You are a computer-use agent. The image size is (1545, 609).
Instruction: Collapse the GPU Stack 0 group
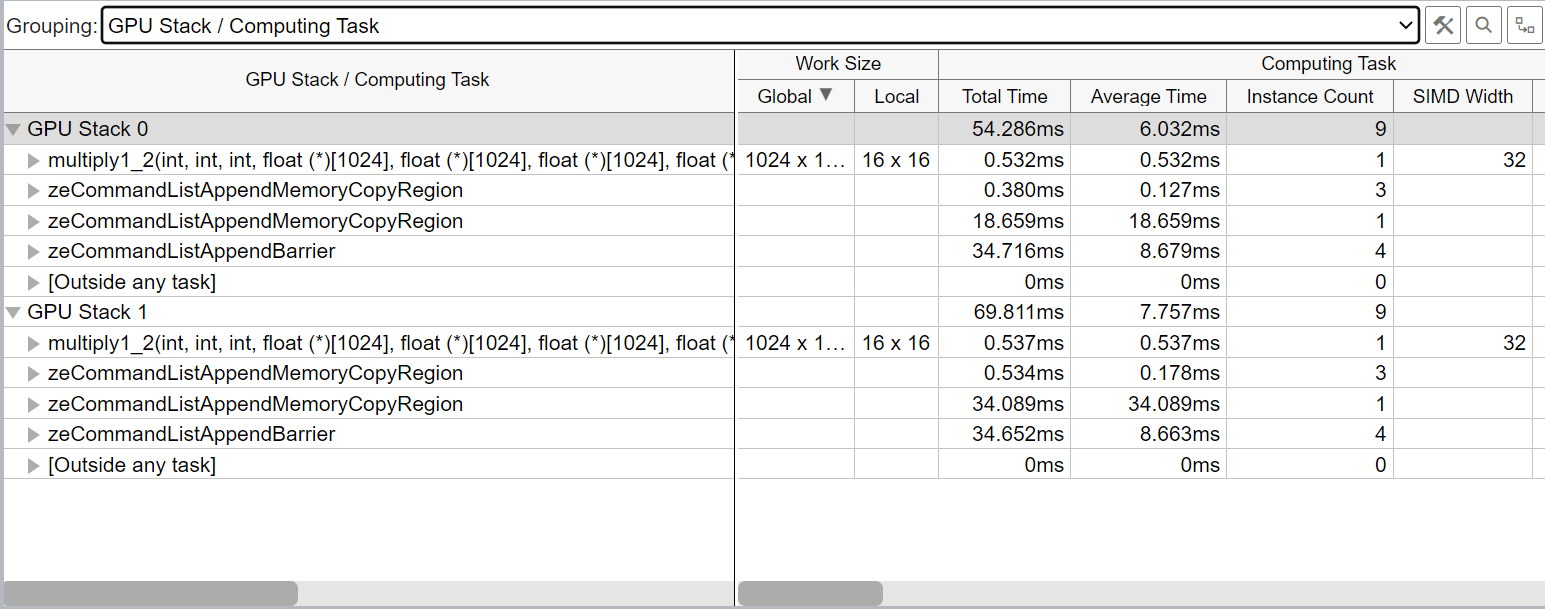coord(14,130)
